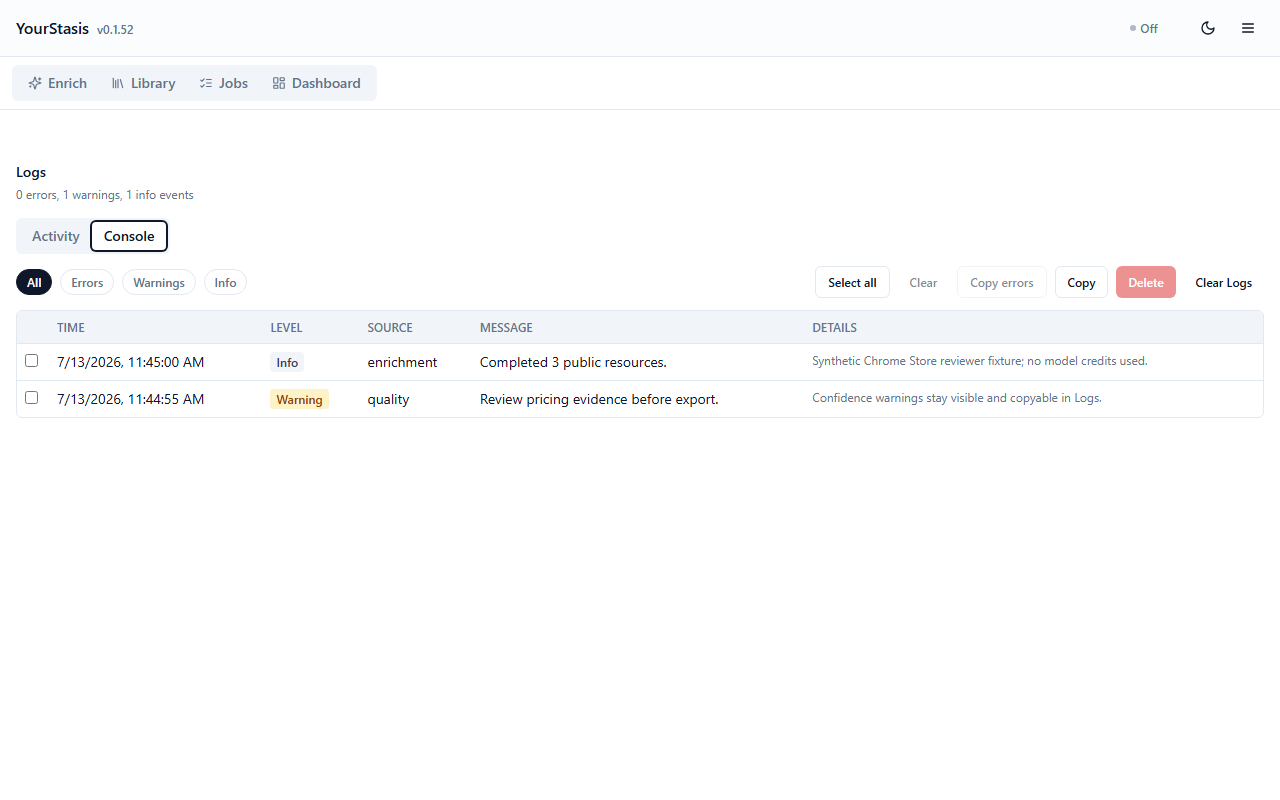Click the 'quality' source cell
The width and height of the screenshot is (1280, 800).
[388, 399]
